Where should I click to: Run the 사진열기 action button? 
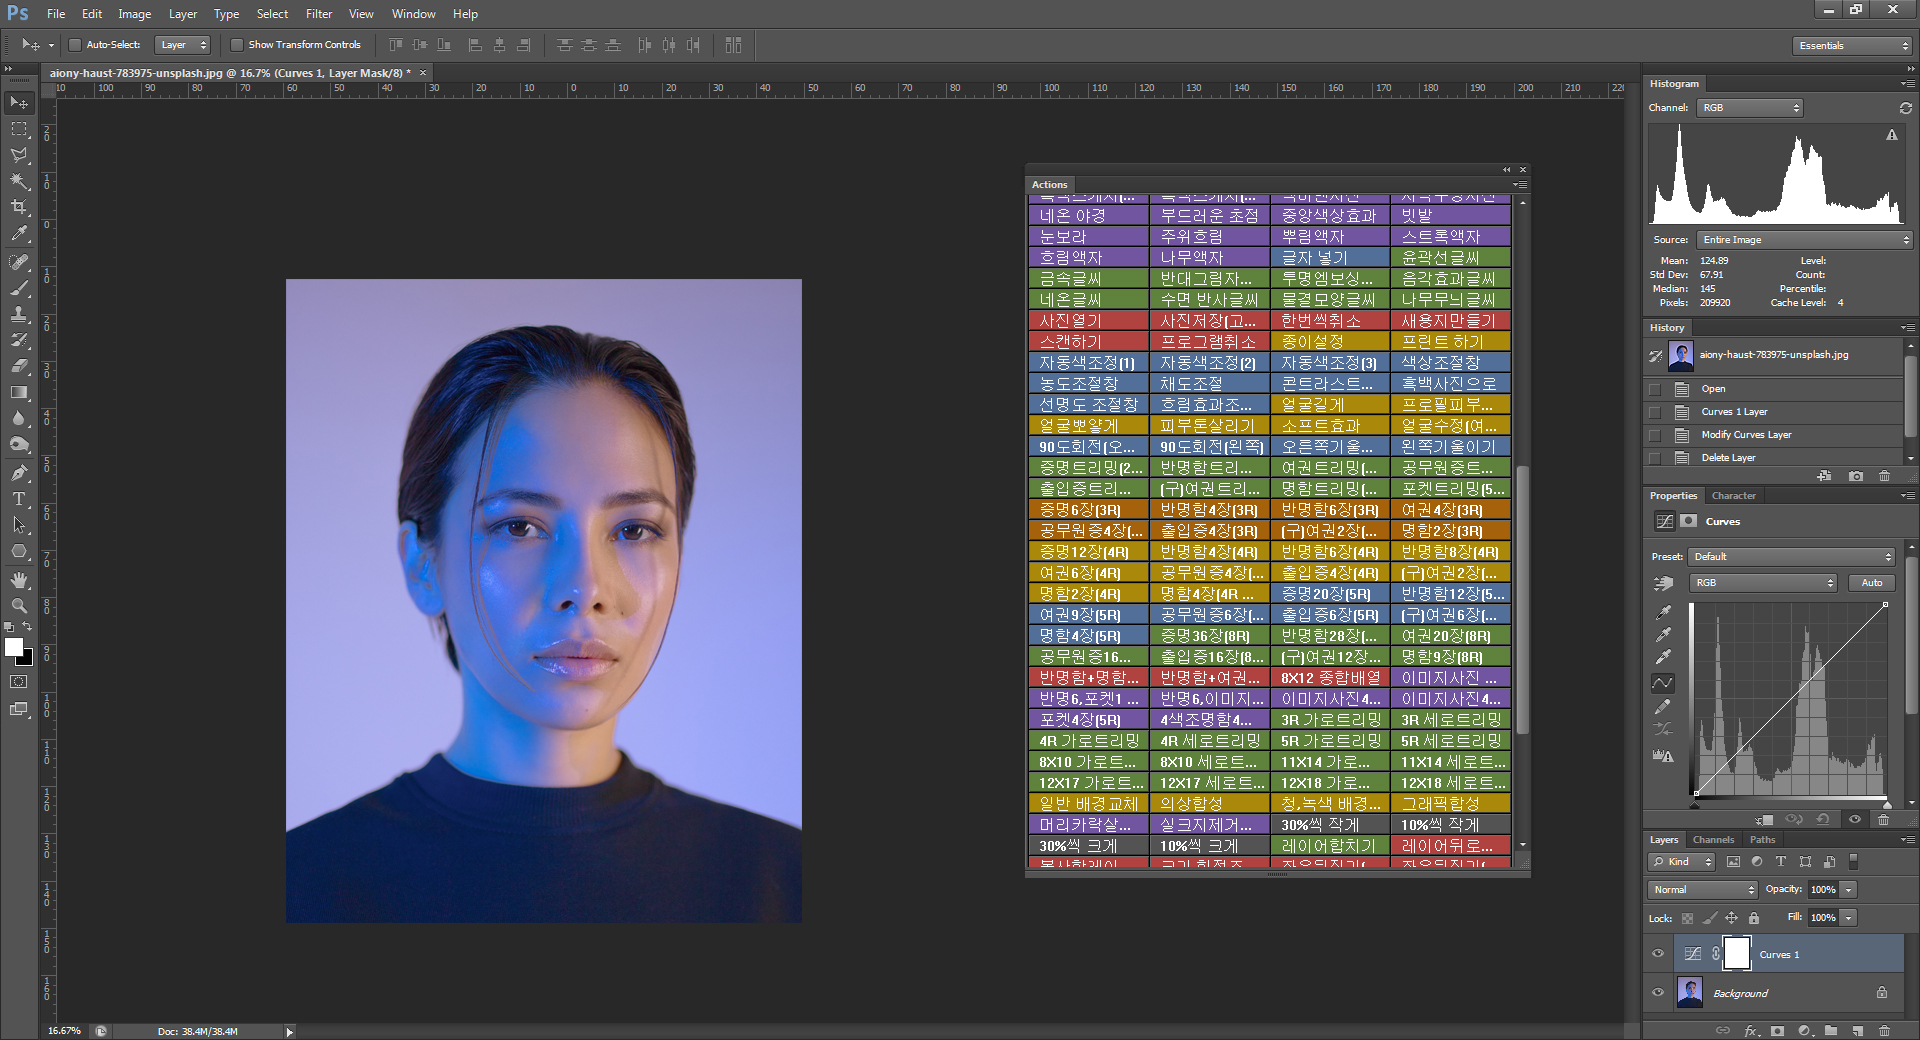pos(1088,320)
